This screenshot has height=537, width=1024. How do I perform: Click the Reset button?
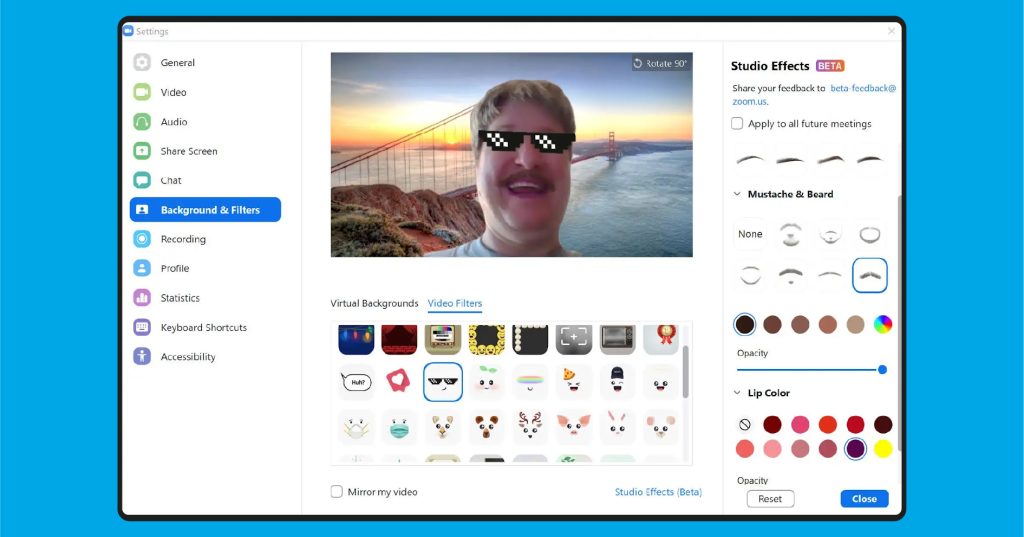click(770, 499)
